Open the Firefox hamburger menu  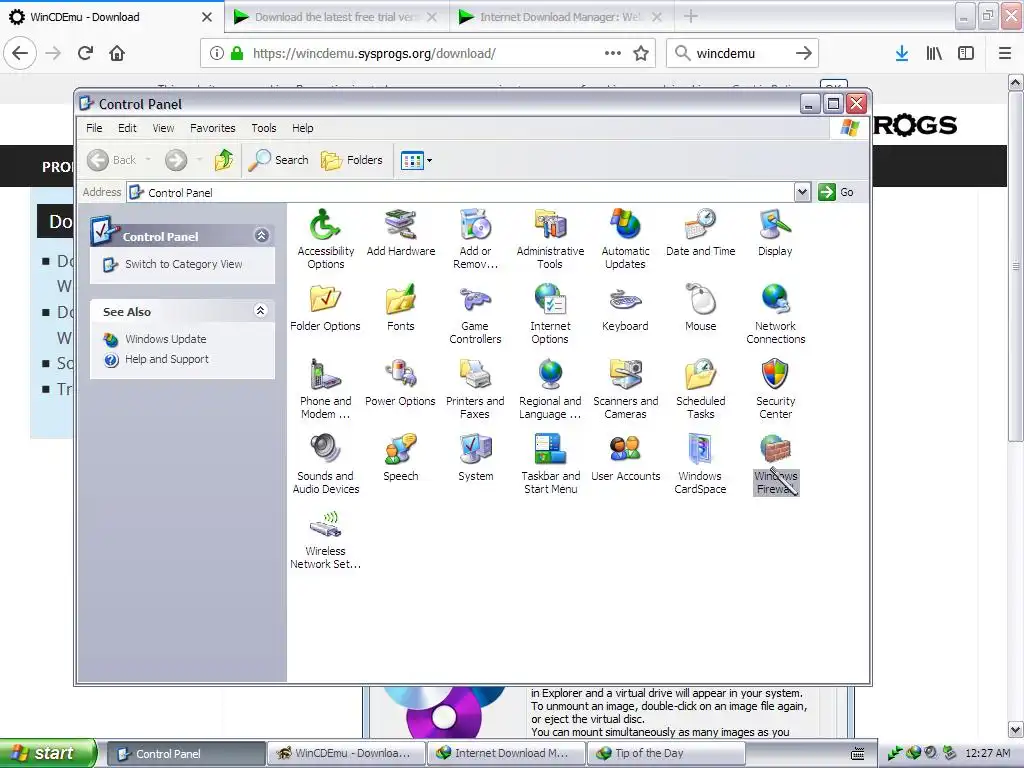click(x=1004, y=53)
